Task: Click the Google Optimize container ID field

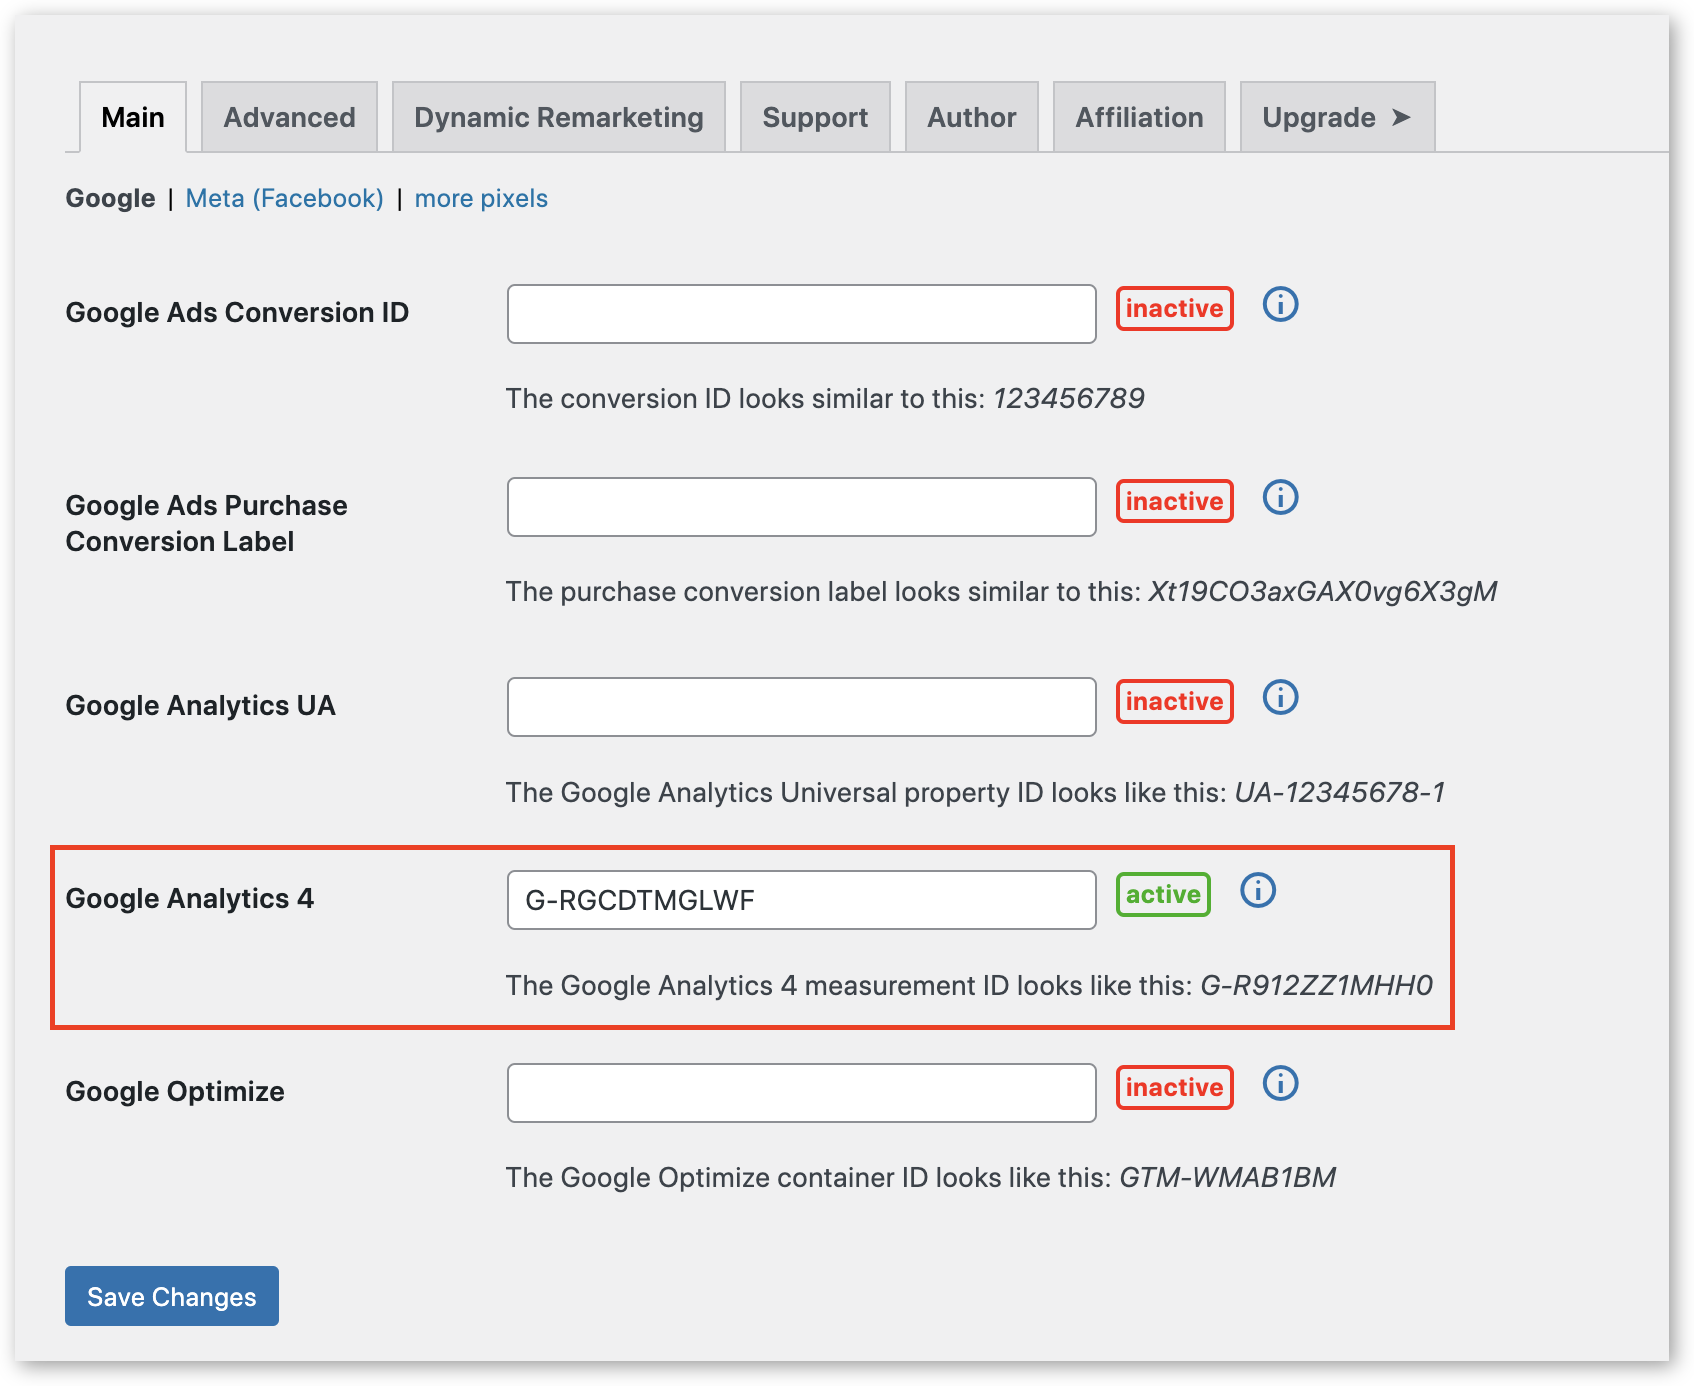Action: [x=801, y=1093]
